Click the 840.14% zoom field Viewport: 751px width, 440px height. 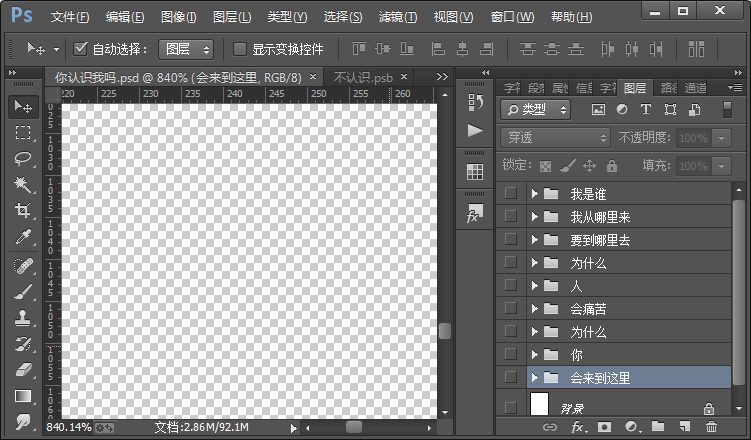pos(69,427)
